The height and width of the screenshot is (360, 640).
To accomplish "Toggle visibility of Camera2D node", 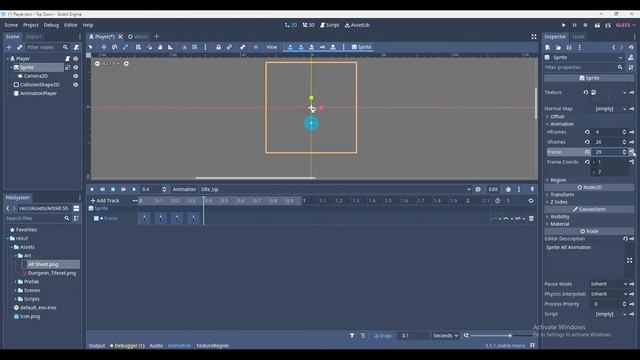I will (x=76, y=76).
